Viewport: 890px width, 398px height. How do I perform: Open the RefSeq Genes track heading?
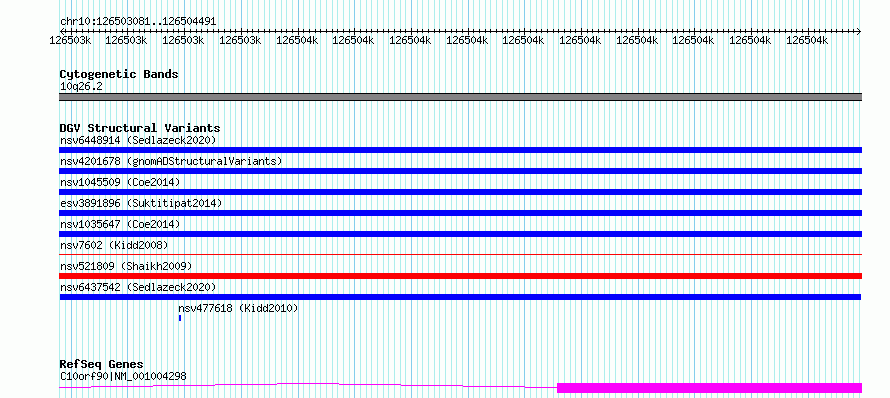coord(102,364)
